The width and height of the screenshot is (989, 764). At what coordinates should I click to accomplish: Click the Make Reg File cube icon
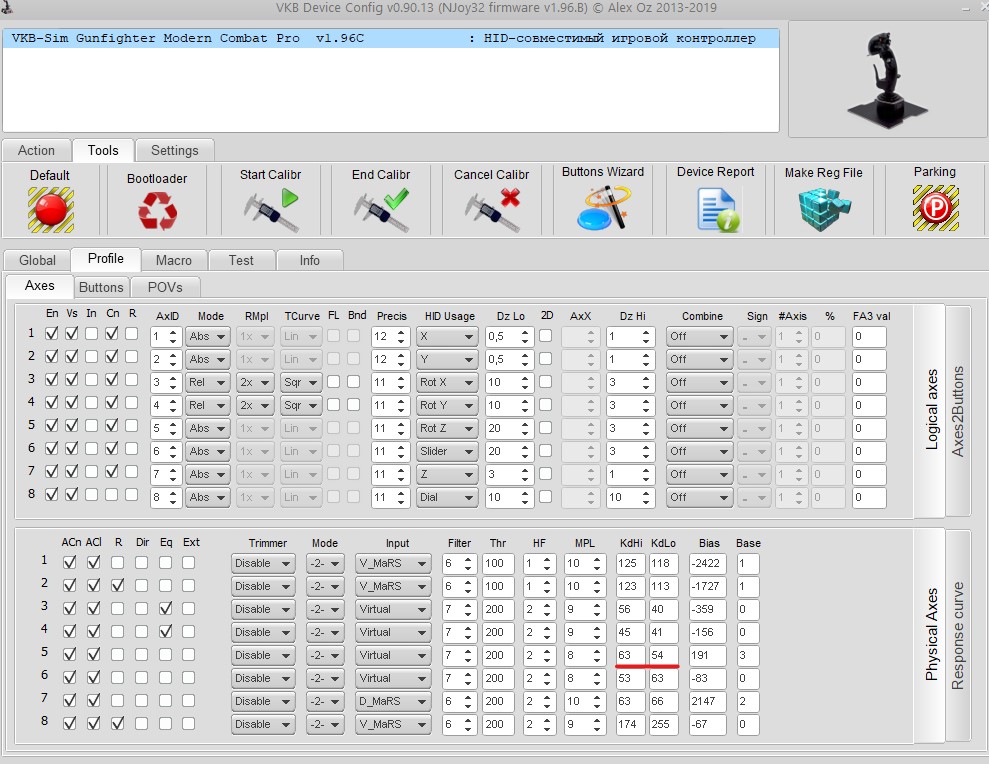click(824, 210)
